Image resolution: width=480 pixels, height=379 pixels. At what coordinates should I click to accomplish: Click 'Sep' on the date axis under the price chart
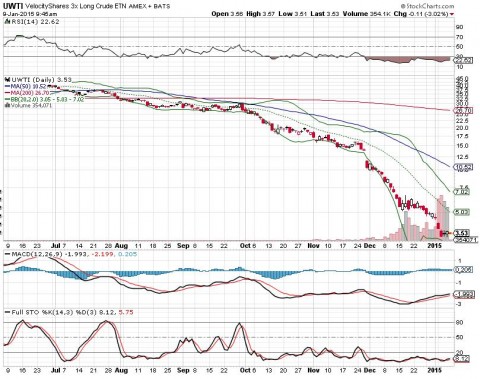click(x=183, y=246)
